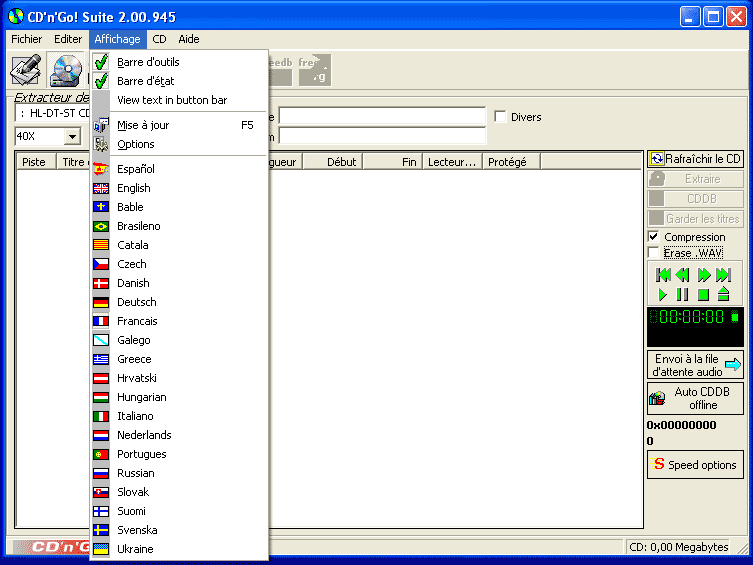
Task: Click the Mise à jour refresh icon
Action: tap(101, 125)
